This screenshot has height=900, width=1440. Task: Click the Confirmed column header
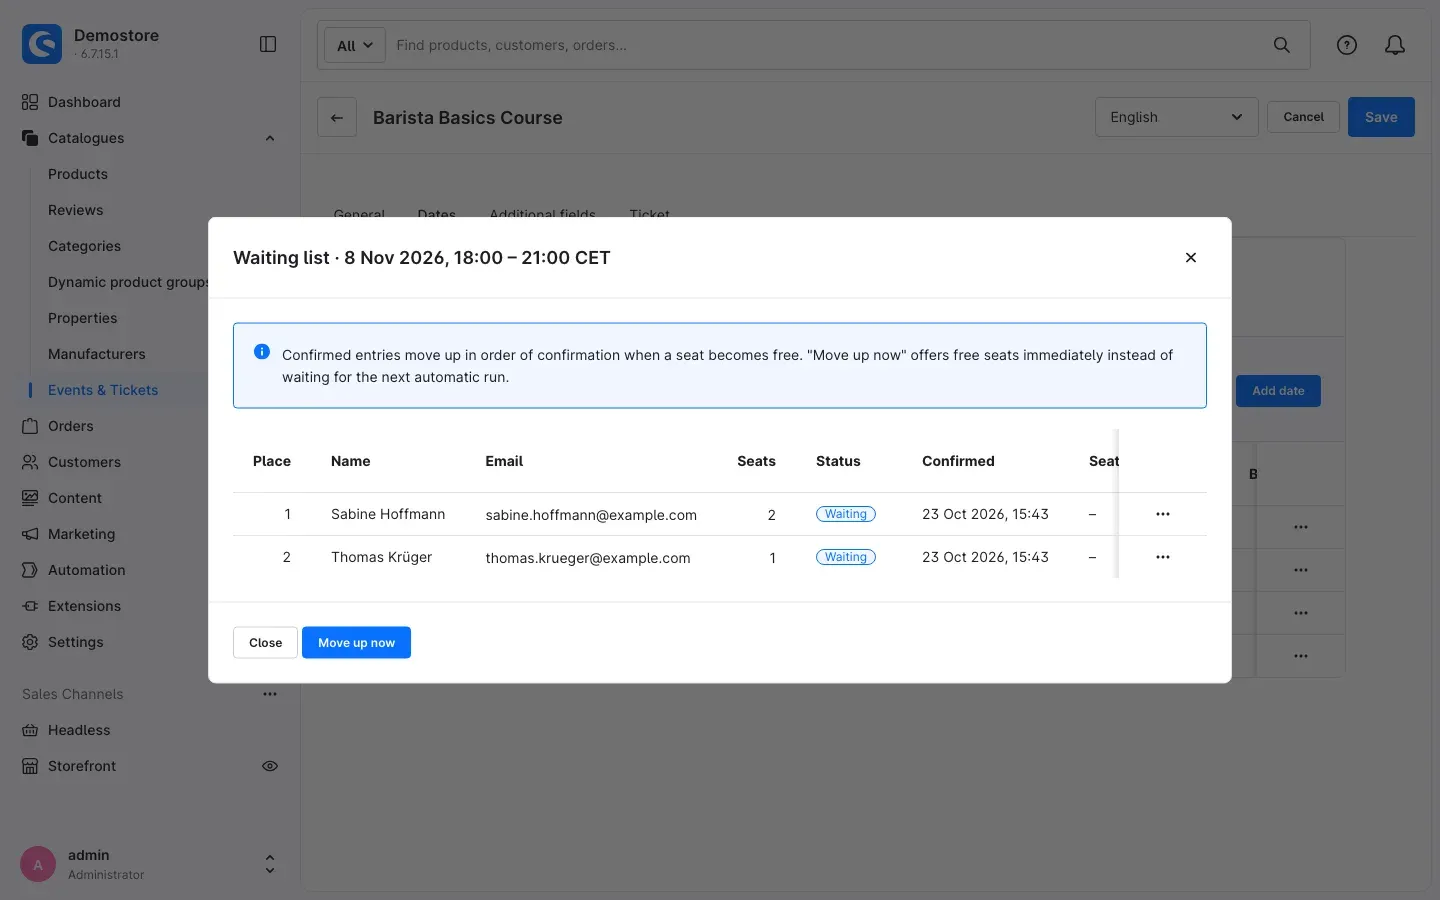pos(958,461)
